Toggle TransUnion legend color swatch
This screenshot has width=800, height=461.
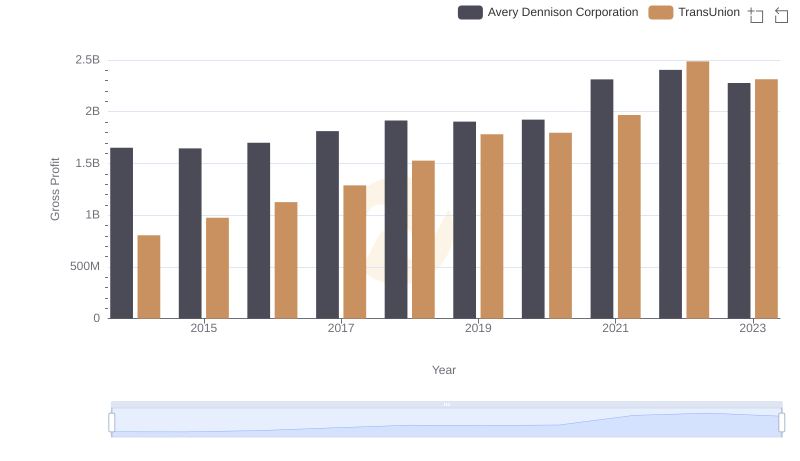tap(661, 12)
